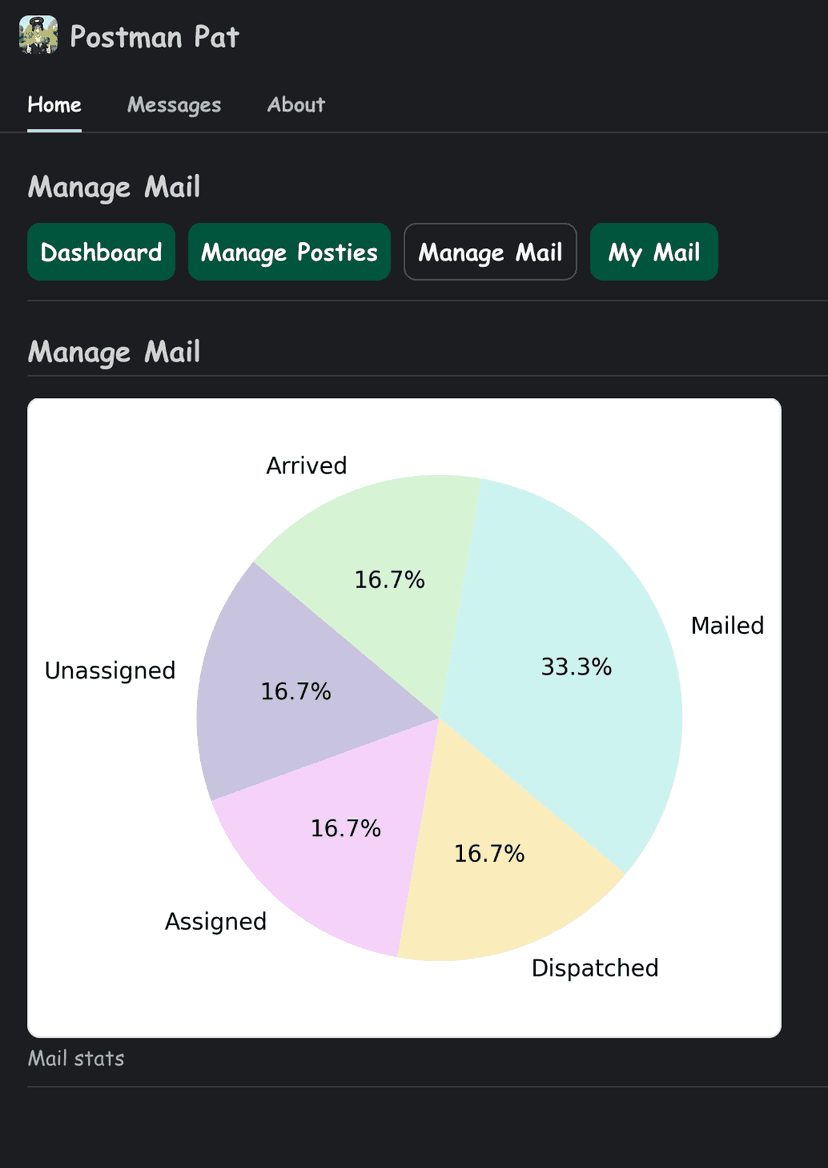Click the Mailed label beside the chart
This screenshot has width=828, height=1168.
tap(727, 626)
